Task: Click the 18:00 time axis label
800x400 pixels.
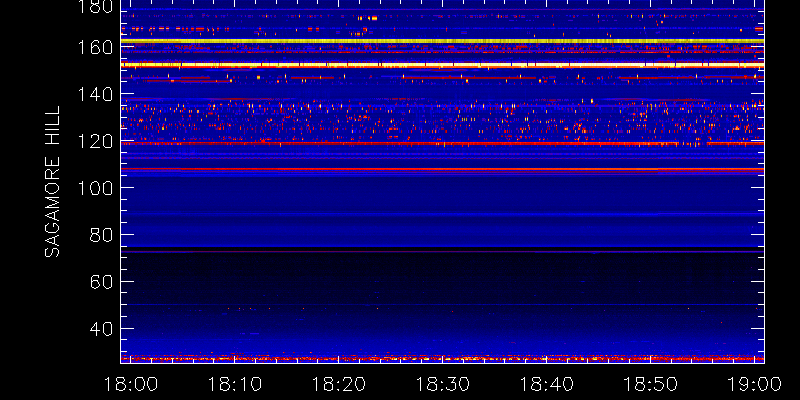Action: pos(131,384)
